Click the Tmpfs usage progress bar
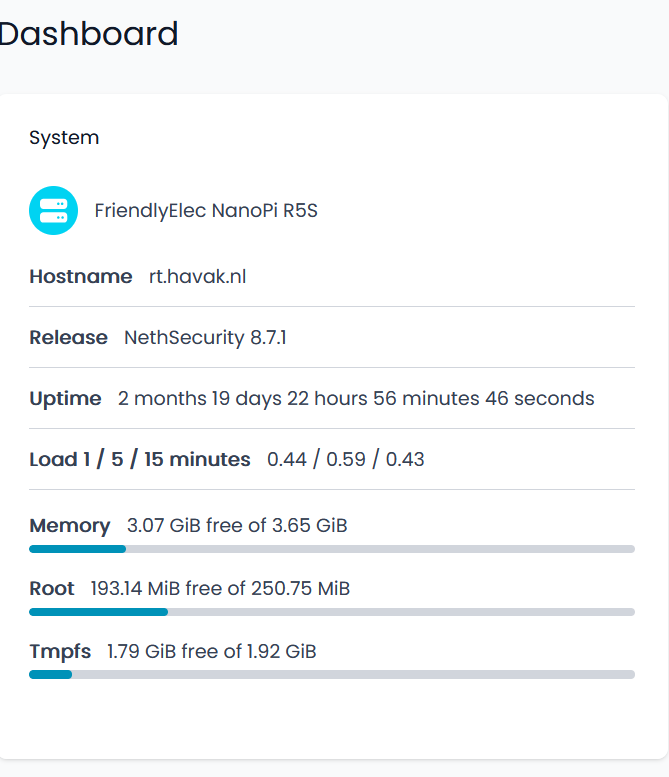 pyautogui.click(x=332, y=675)
